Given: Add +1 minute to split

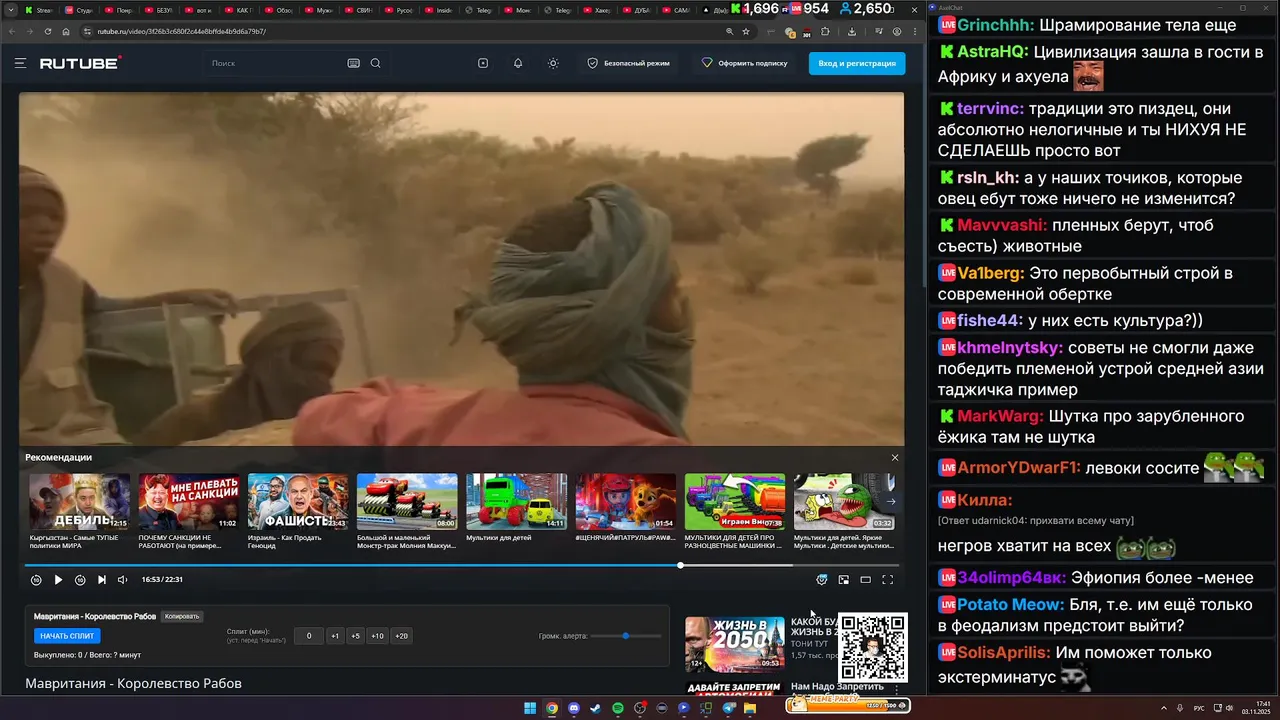Looking at the screenshot, I should tap(335, 636).
